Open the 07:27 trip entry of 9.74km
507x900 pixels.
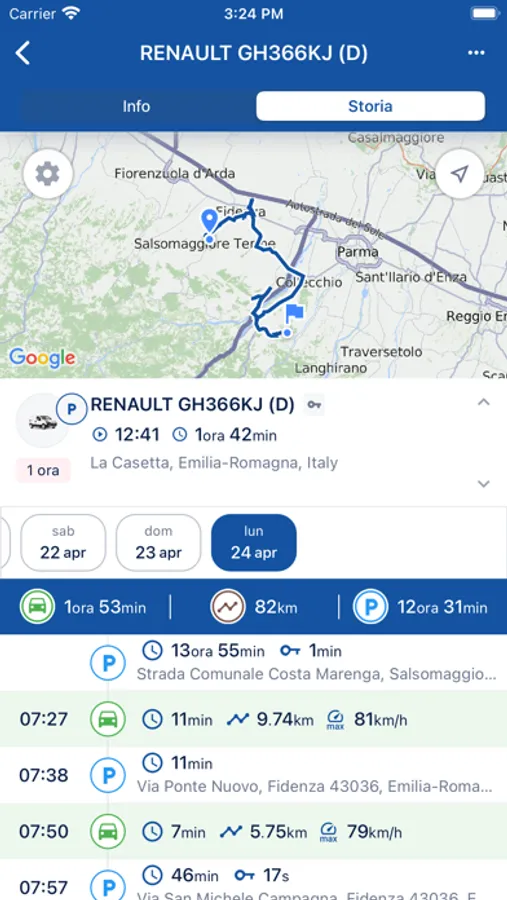coord(253,719)
